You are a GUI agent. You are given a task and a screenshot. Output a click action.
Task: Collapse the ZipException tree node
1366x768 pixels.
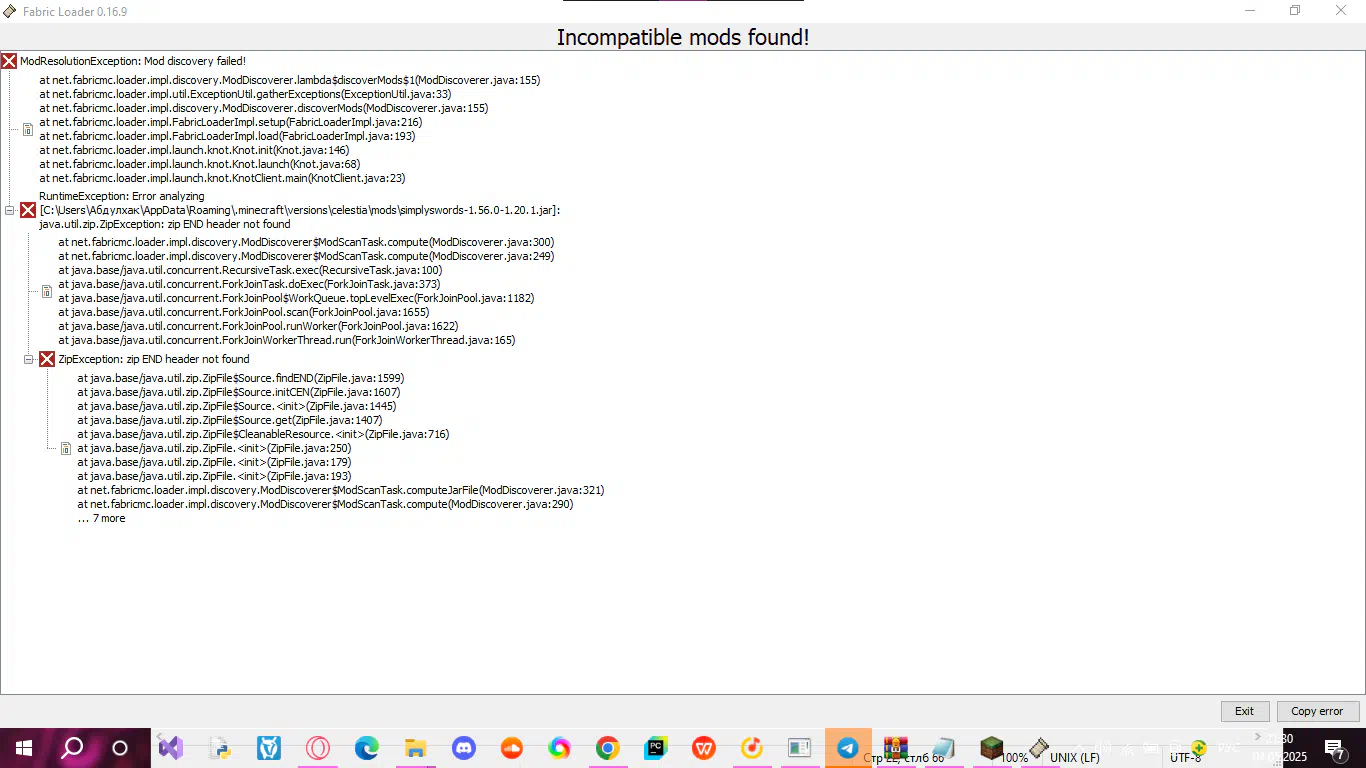click(x=29, y=359)
